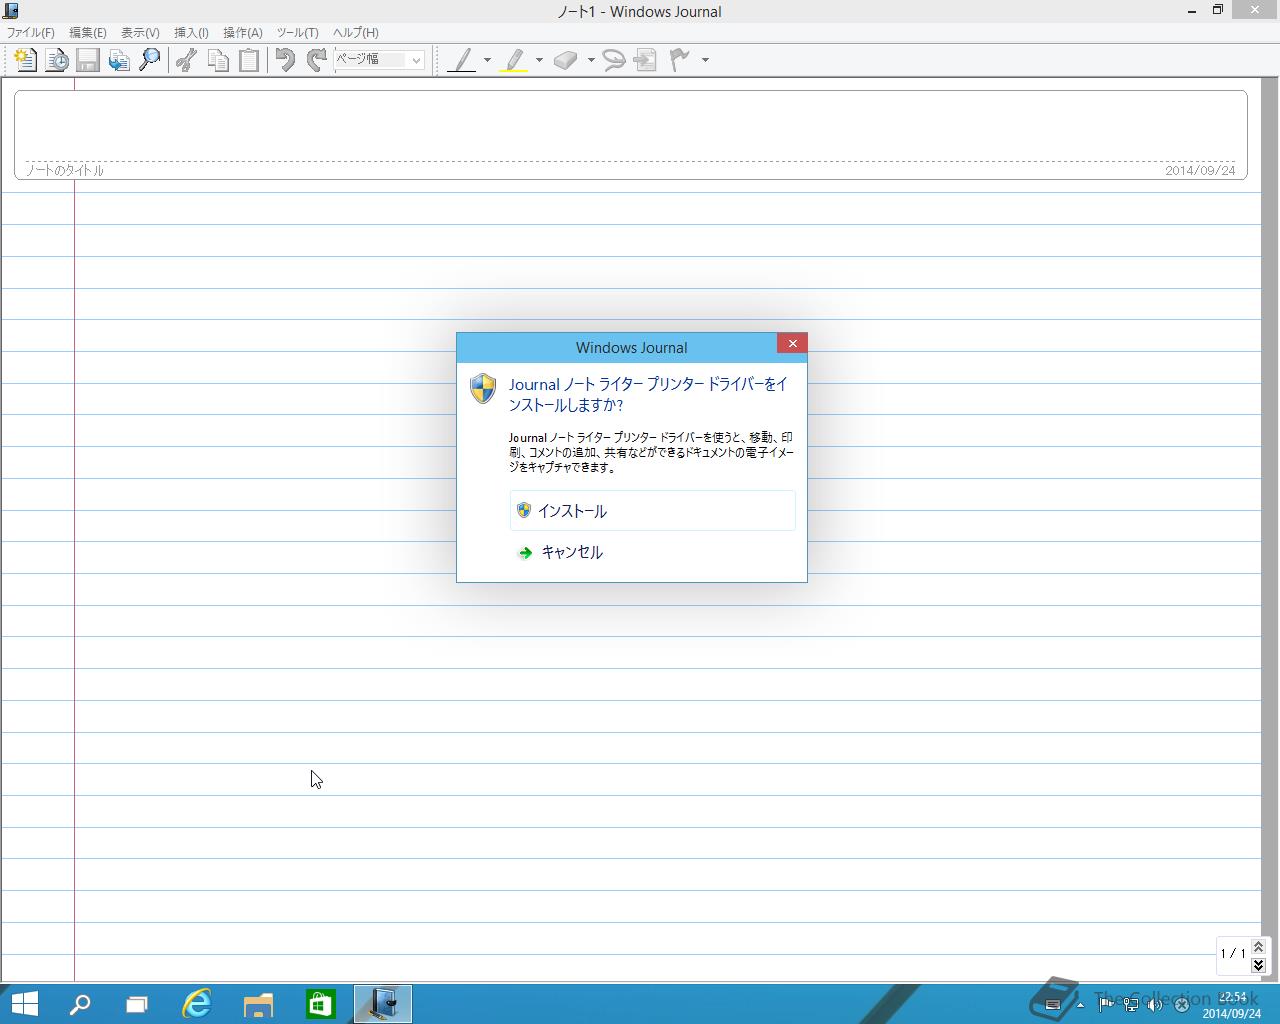Open the 操作(A) menu
This screenshot has height=1024, width=1280.
[x=243, y=33]
